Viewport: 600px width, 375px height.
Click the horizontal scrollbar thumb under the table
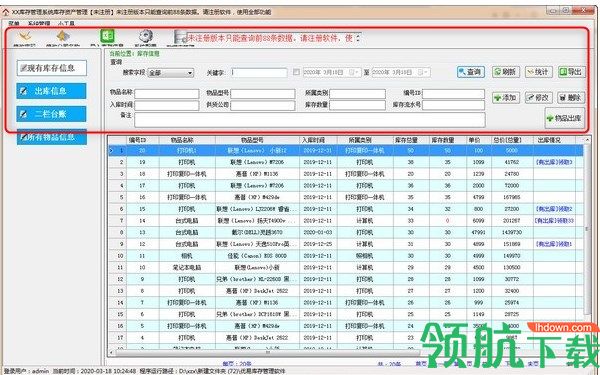pyautogui.click(x=267, y=353)
